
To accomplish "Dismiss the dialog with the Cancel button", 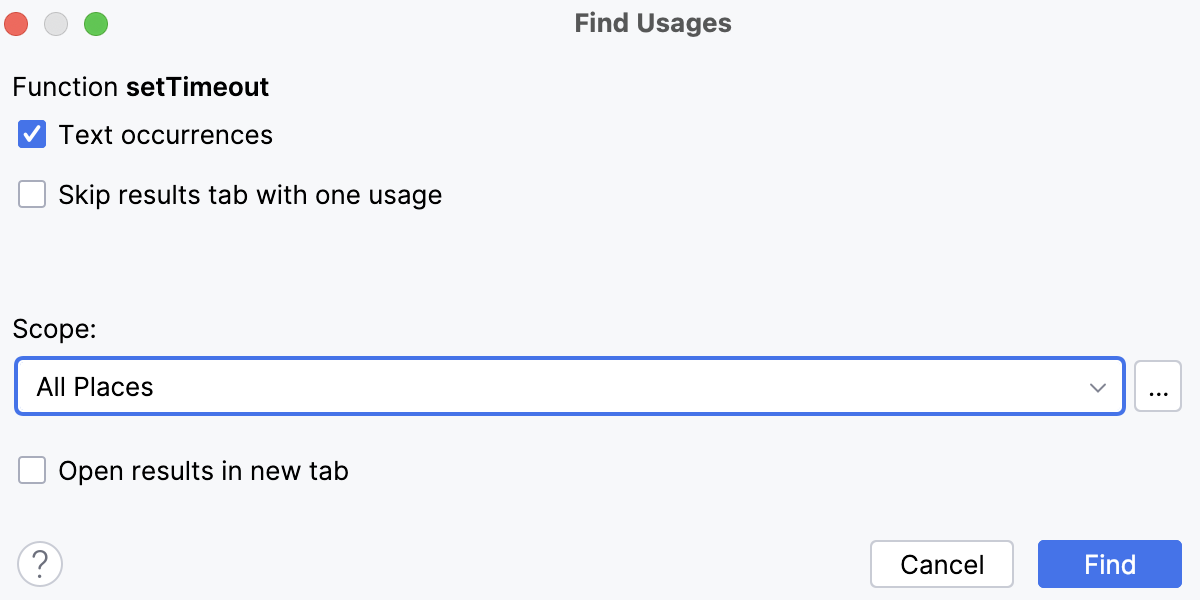I will pyautogui.click(x=941, y=563).
